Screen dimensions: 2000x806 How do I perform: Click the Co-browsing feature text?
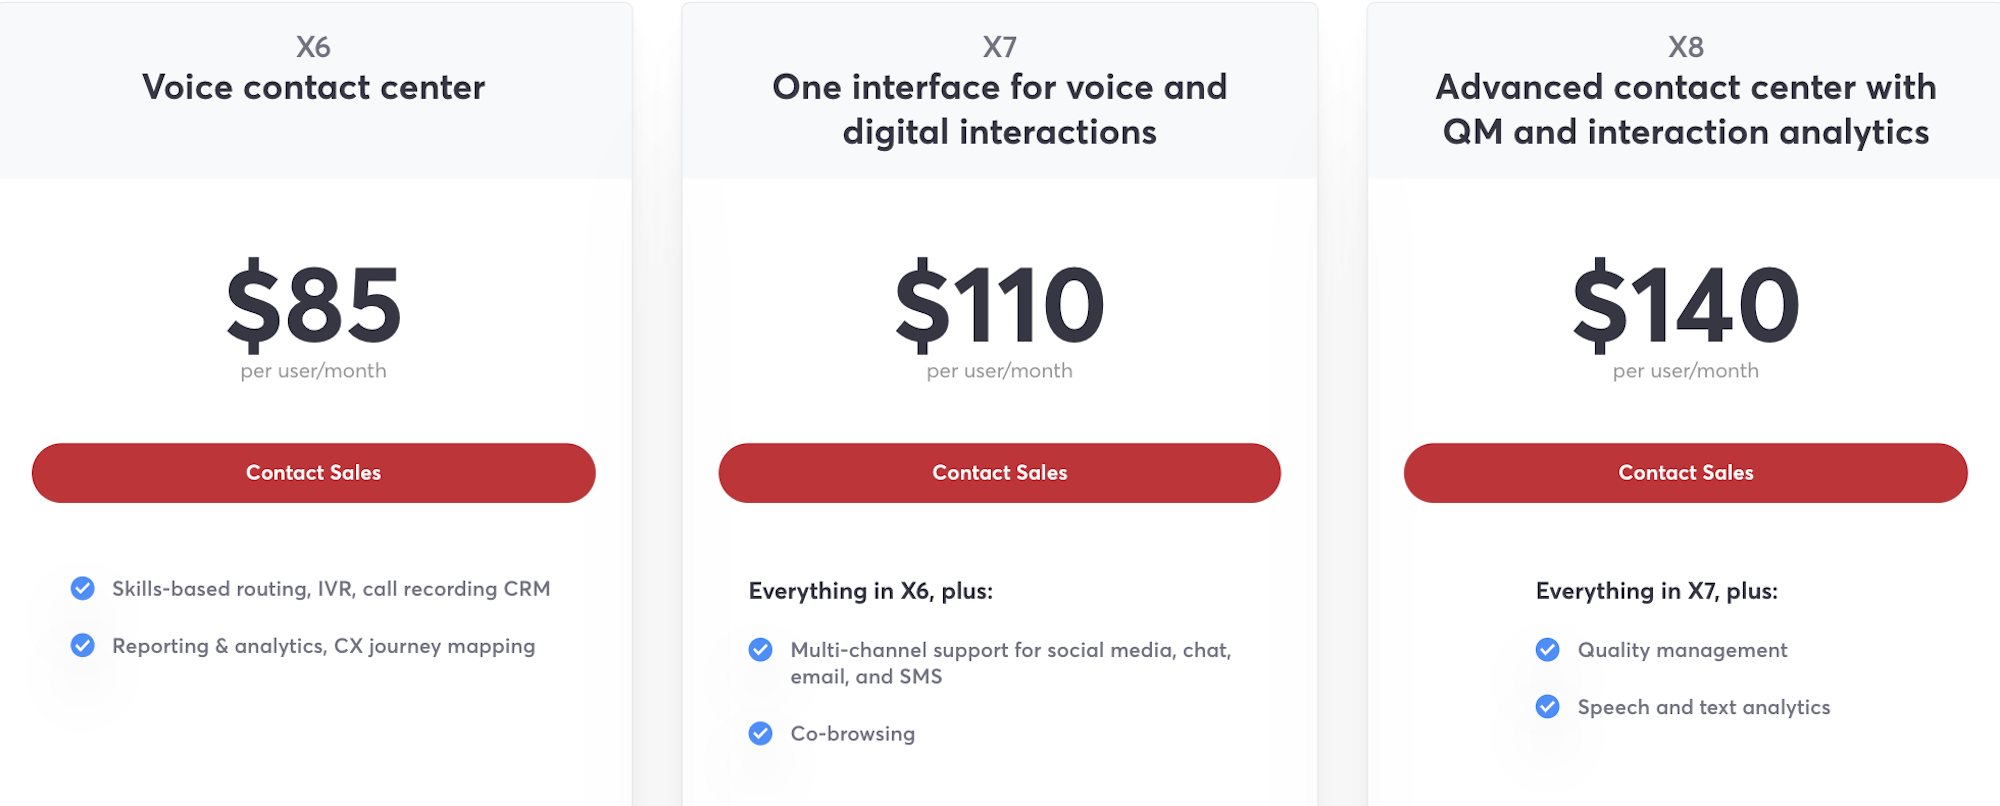click(852, 734)
